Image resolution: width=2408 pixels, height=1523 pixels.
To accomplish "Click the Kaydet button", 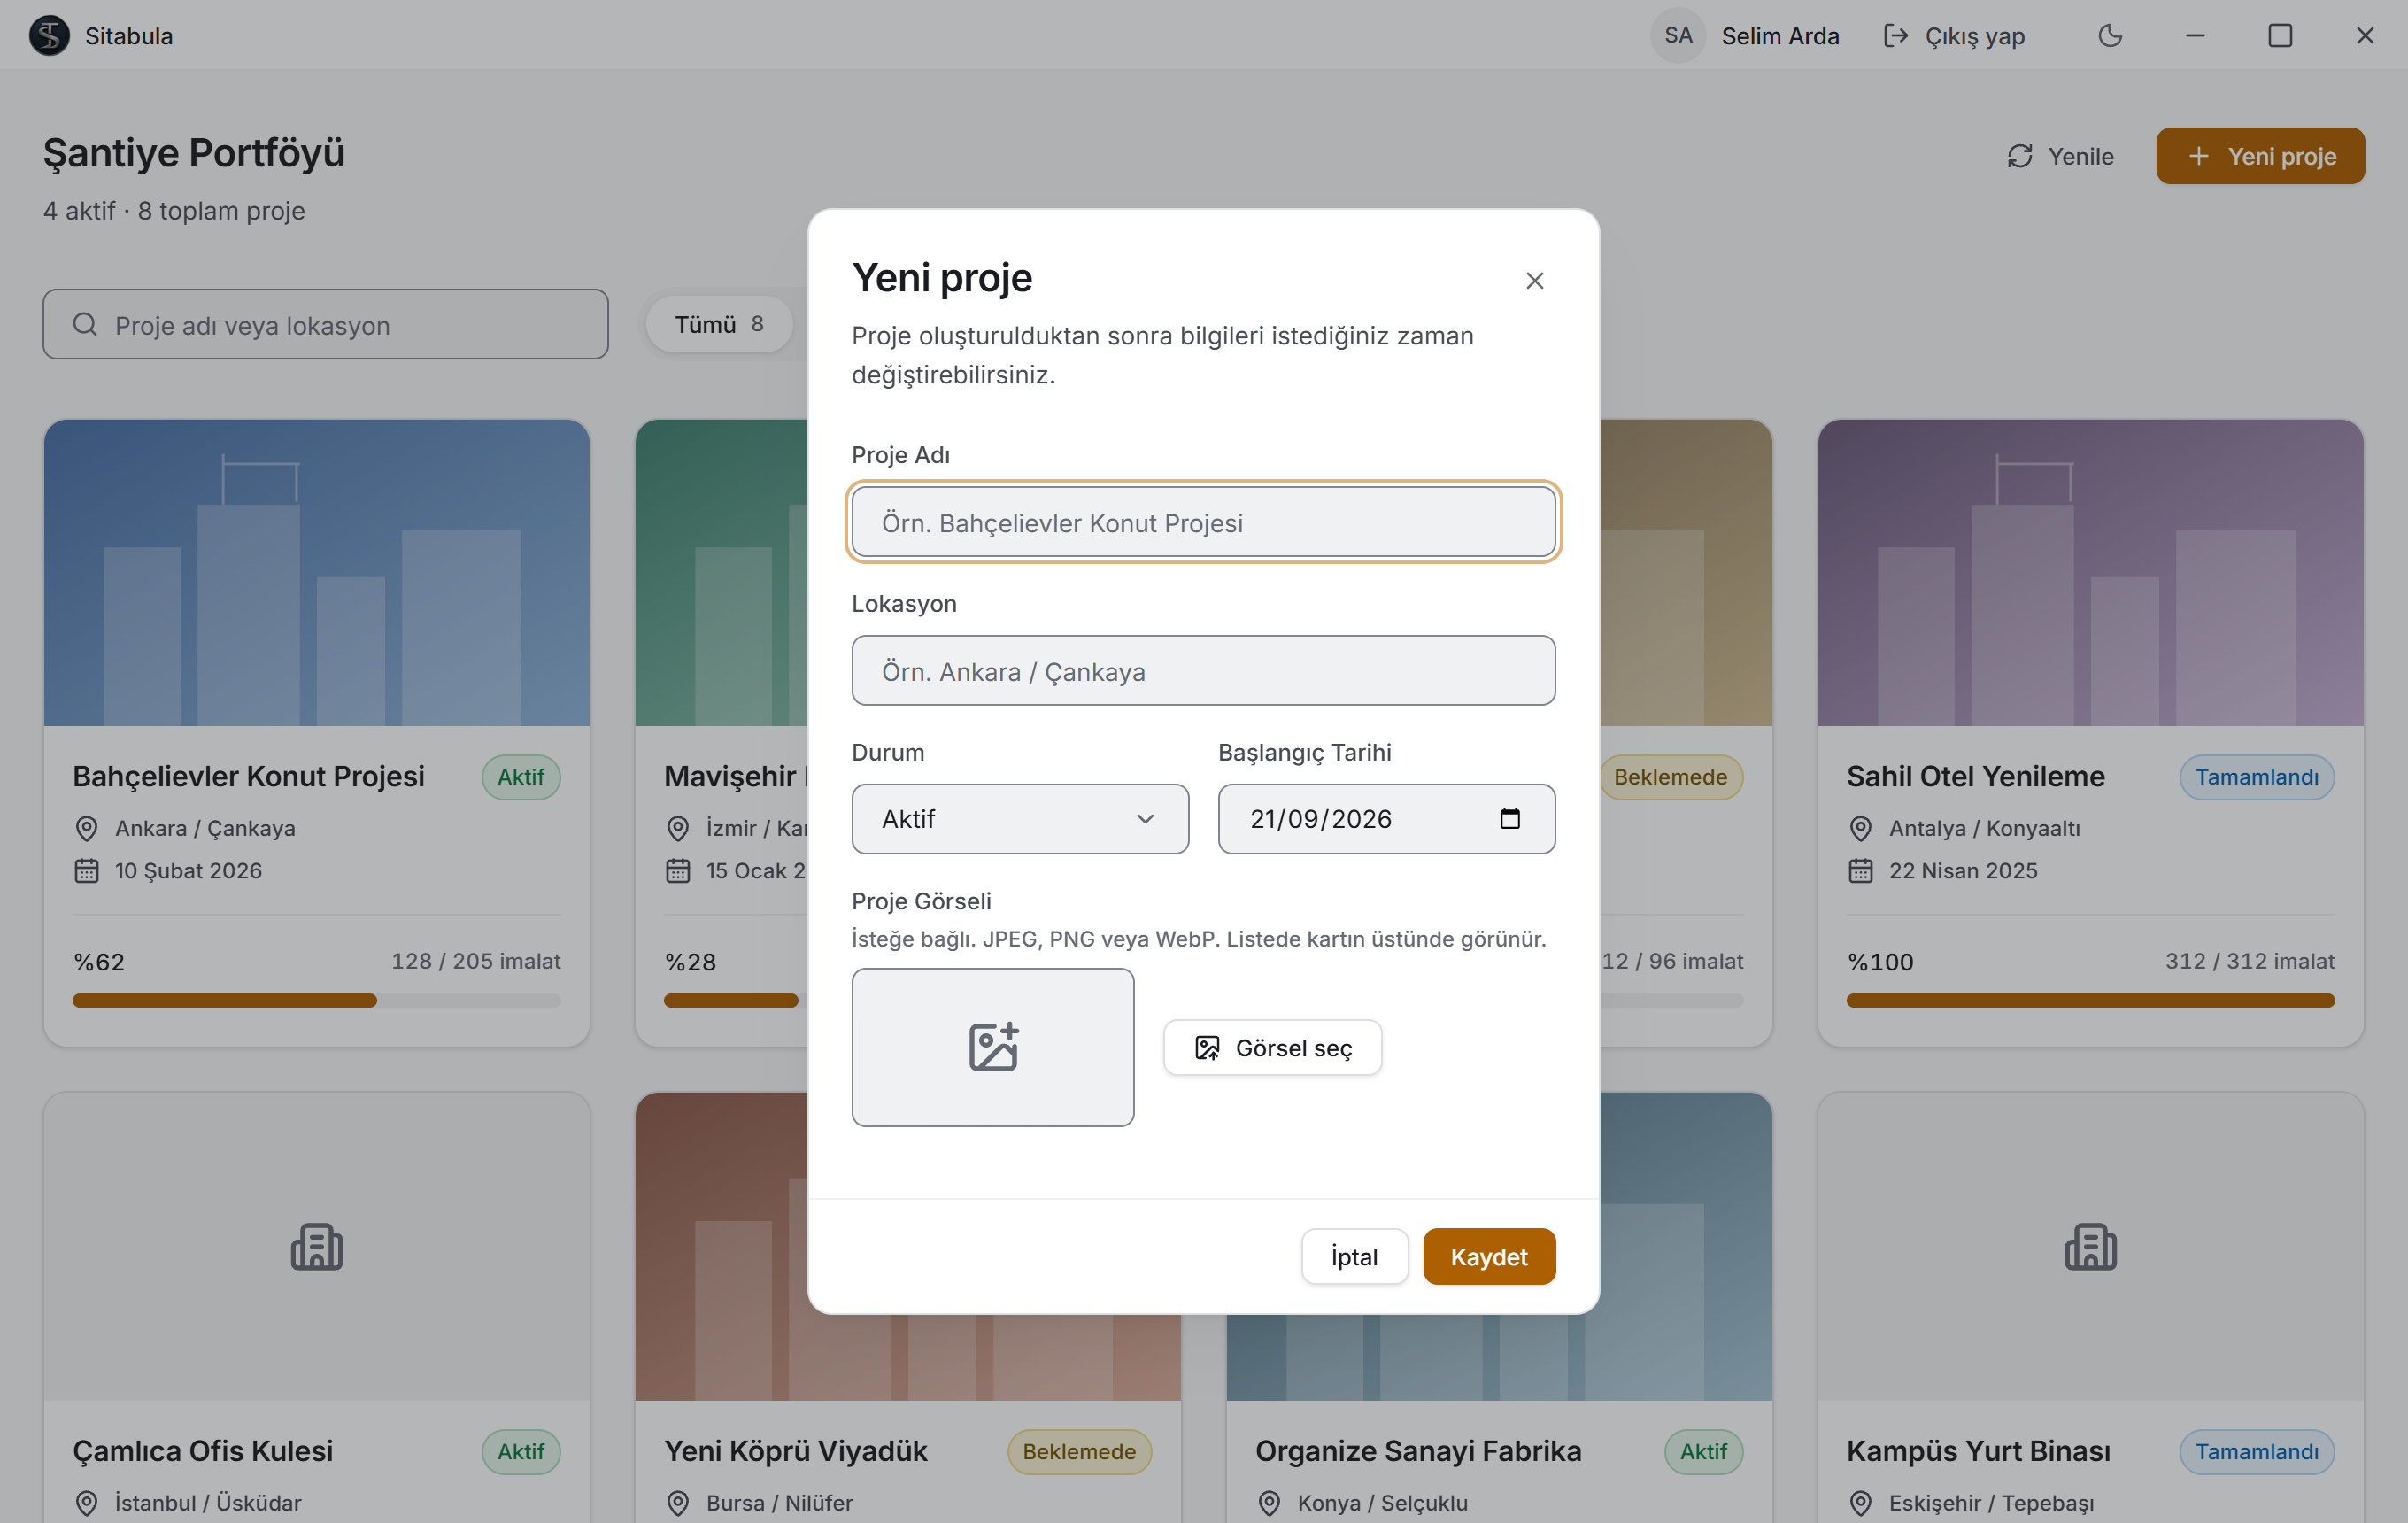I will (1489, 1256).
